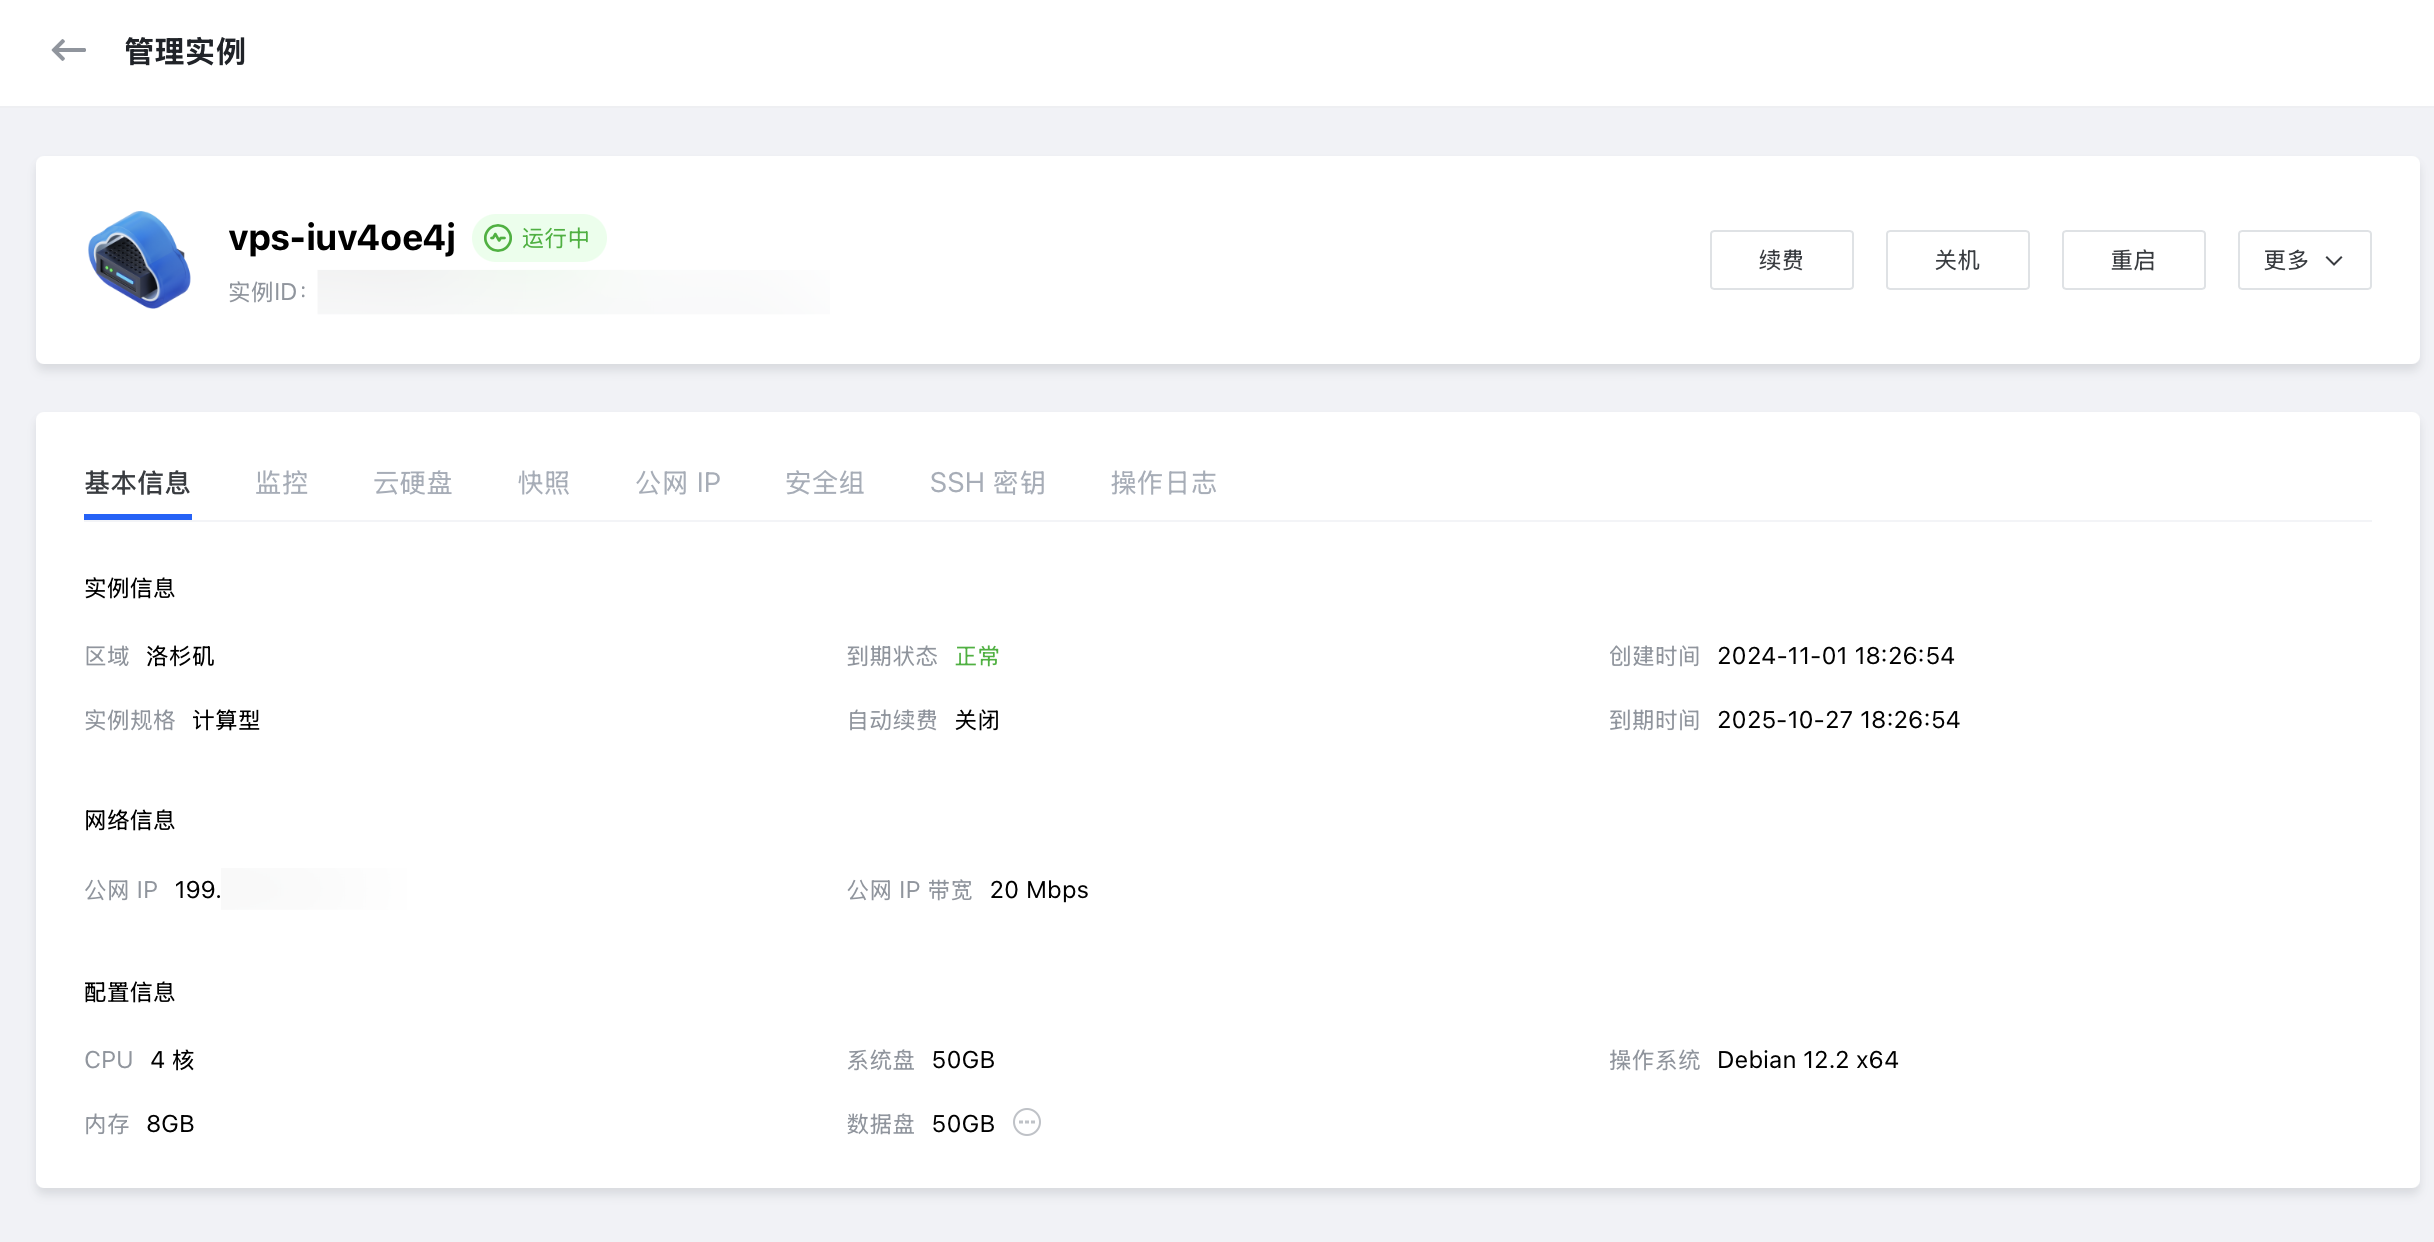Click the blurred instance ID field
The height and width of the screenshot is (1242, 2434).
[573, 292]
